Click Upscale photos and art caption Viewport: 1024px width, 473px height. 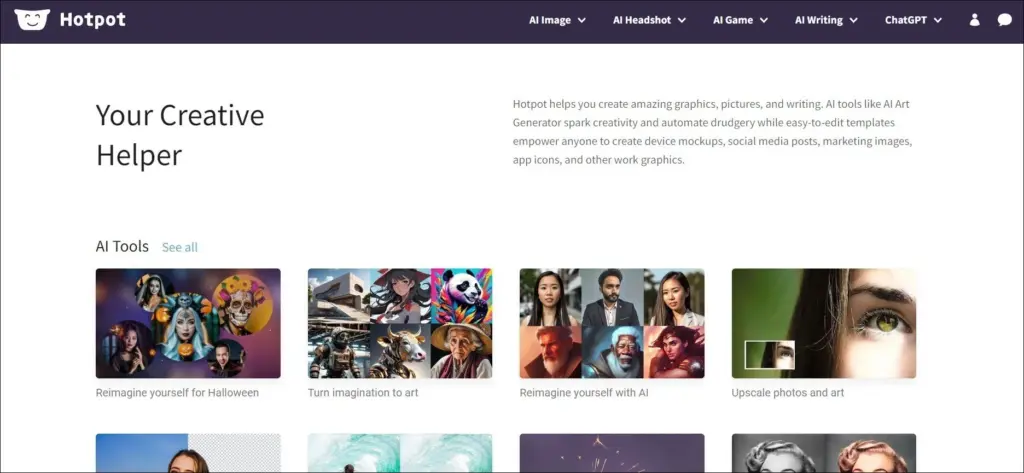pos(788,393)
